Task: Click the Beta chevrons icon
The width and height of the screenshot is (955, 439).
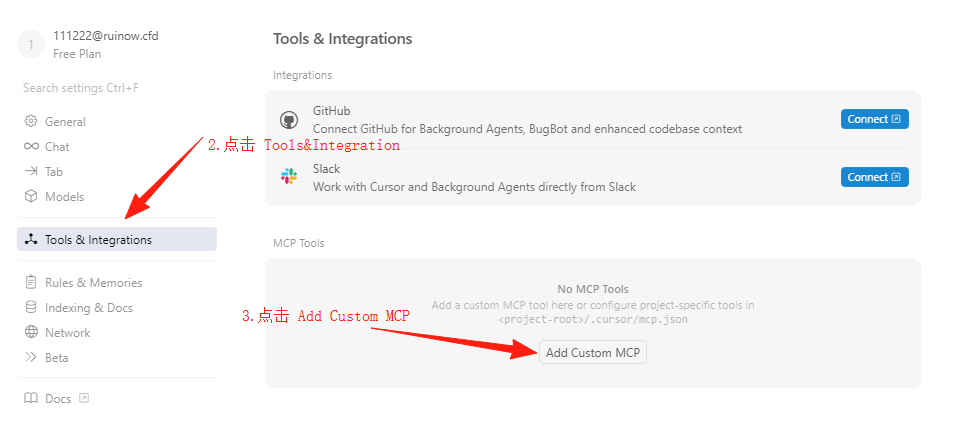Action: tap(30, 357)
